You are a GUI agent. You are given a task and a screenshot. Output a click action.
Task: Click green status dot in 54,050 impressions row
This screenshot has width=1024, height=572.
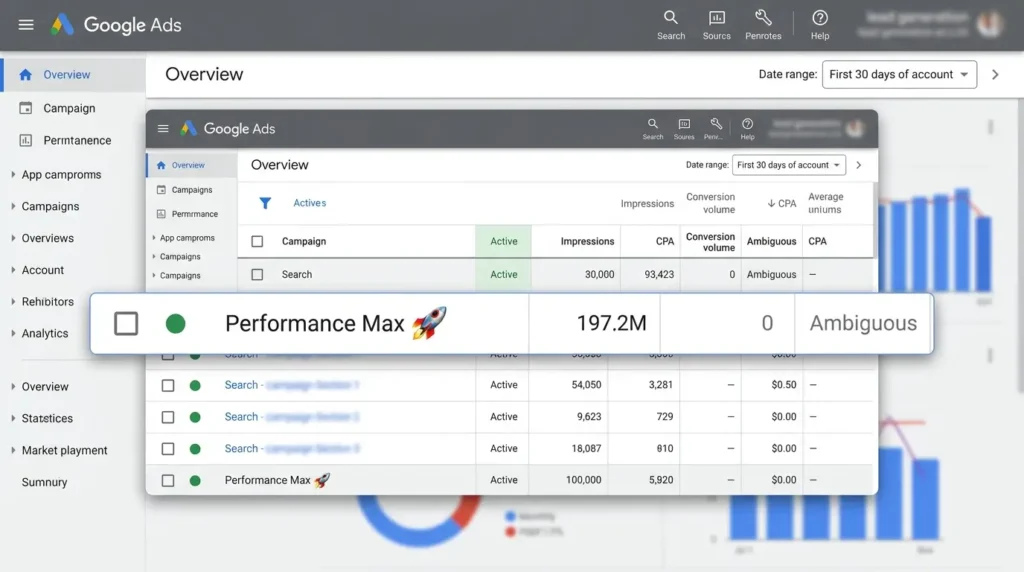pos(195,385)
